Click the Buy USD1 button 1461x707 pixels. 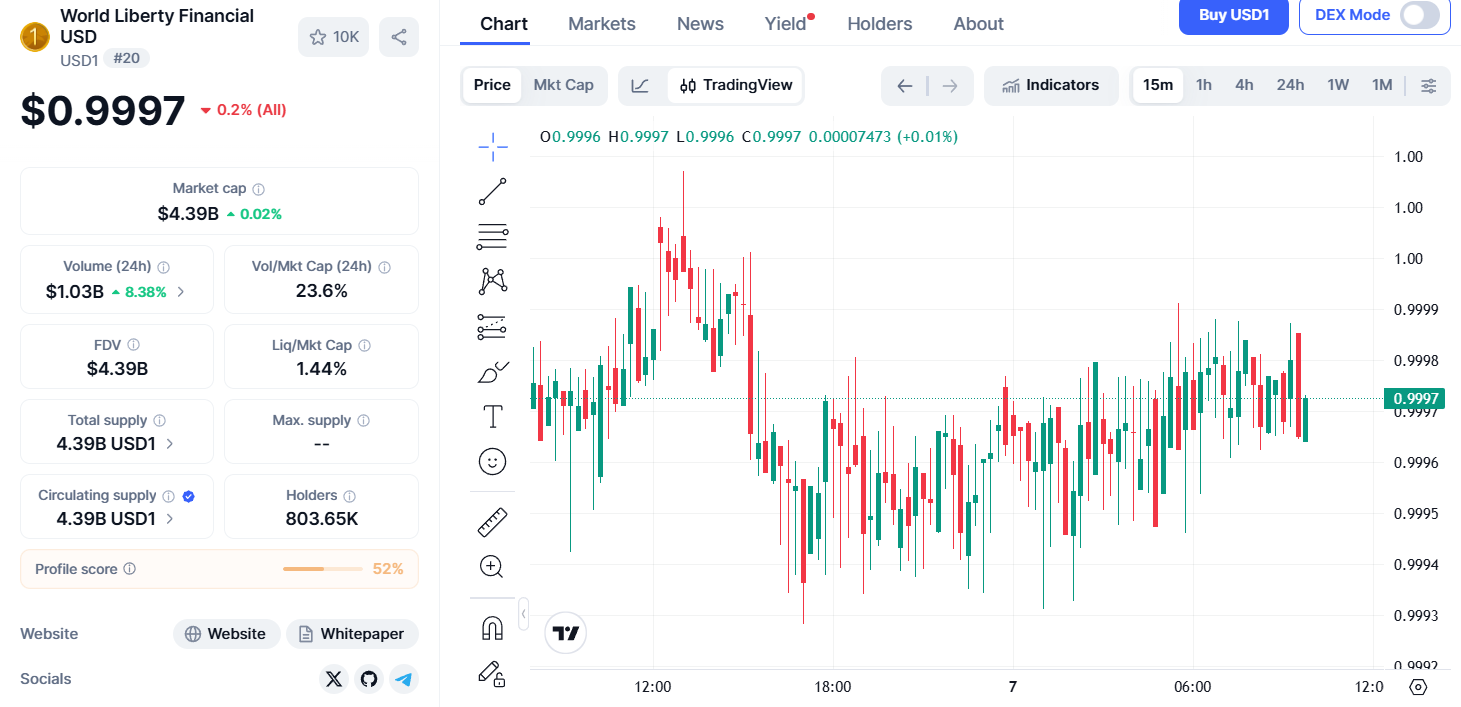click(1234, 15)
